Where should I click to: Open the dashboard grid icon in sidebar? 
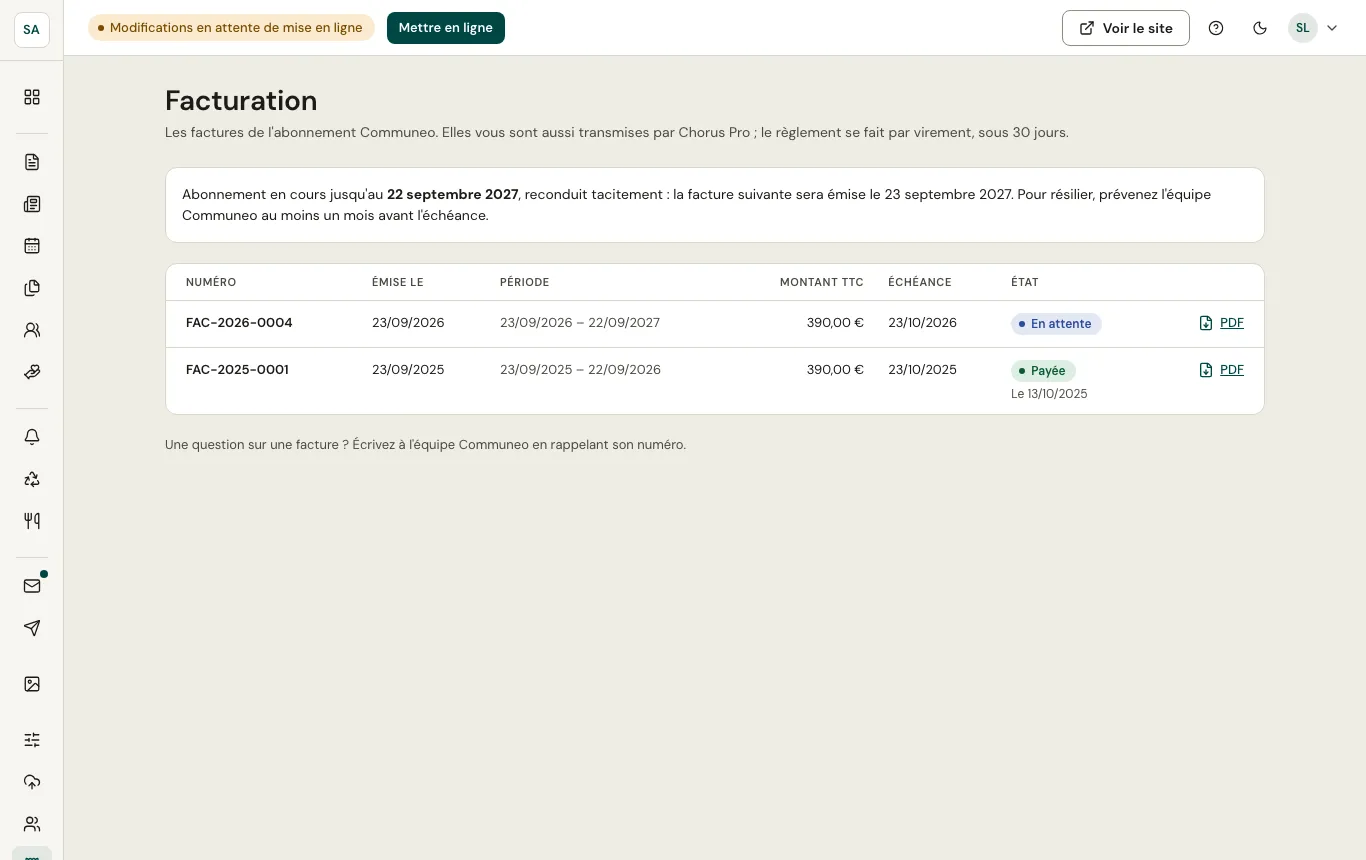tap(32, 97)
